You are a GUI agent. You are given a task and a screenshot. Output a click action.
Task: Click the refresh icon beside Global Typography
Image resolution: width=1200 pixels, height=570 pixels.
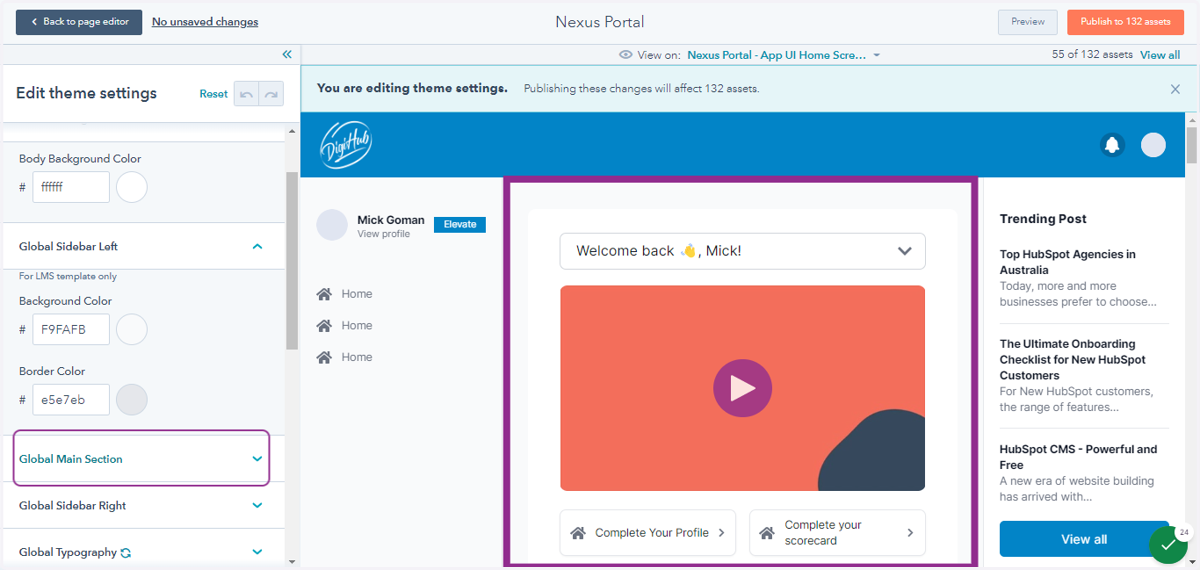125,552
